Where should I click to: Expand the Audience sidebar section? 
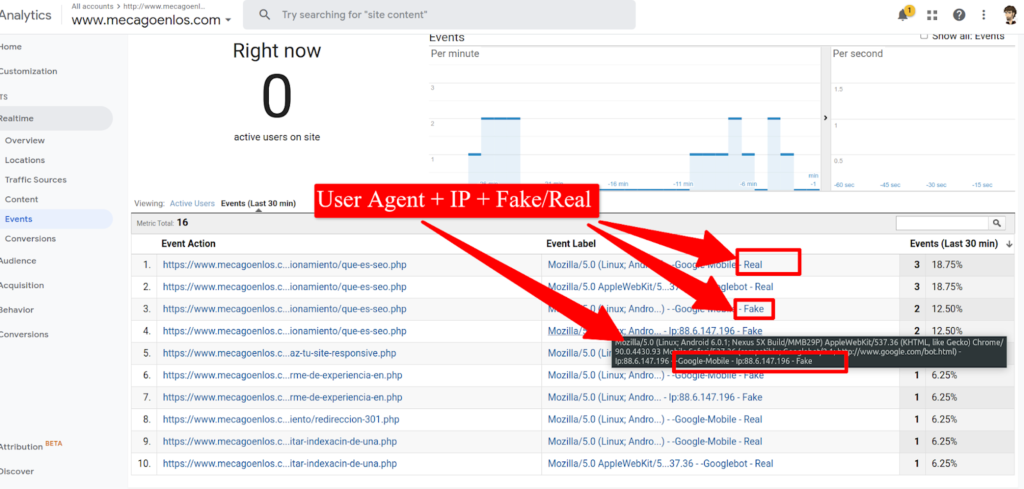18,261
